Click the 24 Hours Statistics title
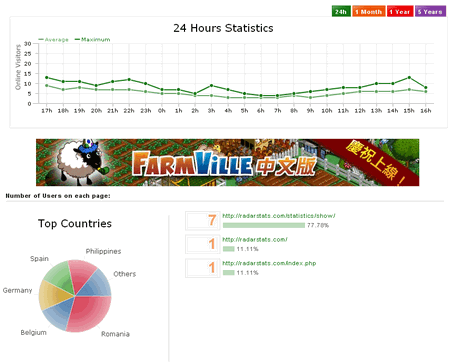The image size is (449, 364). point(223,28)
